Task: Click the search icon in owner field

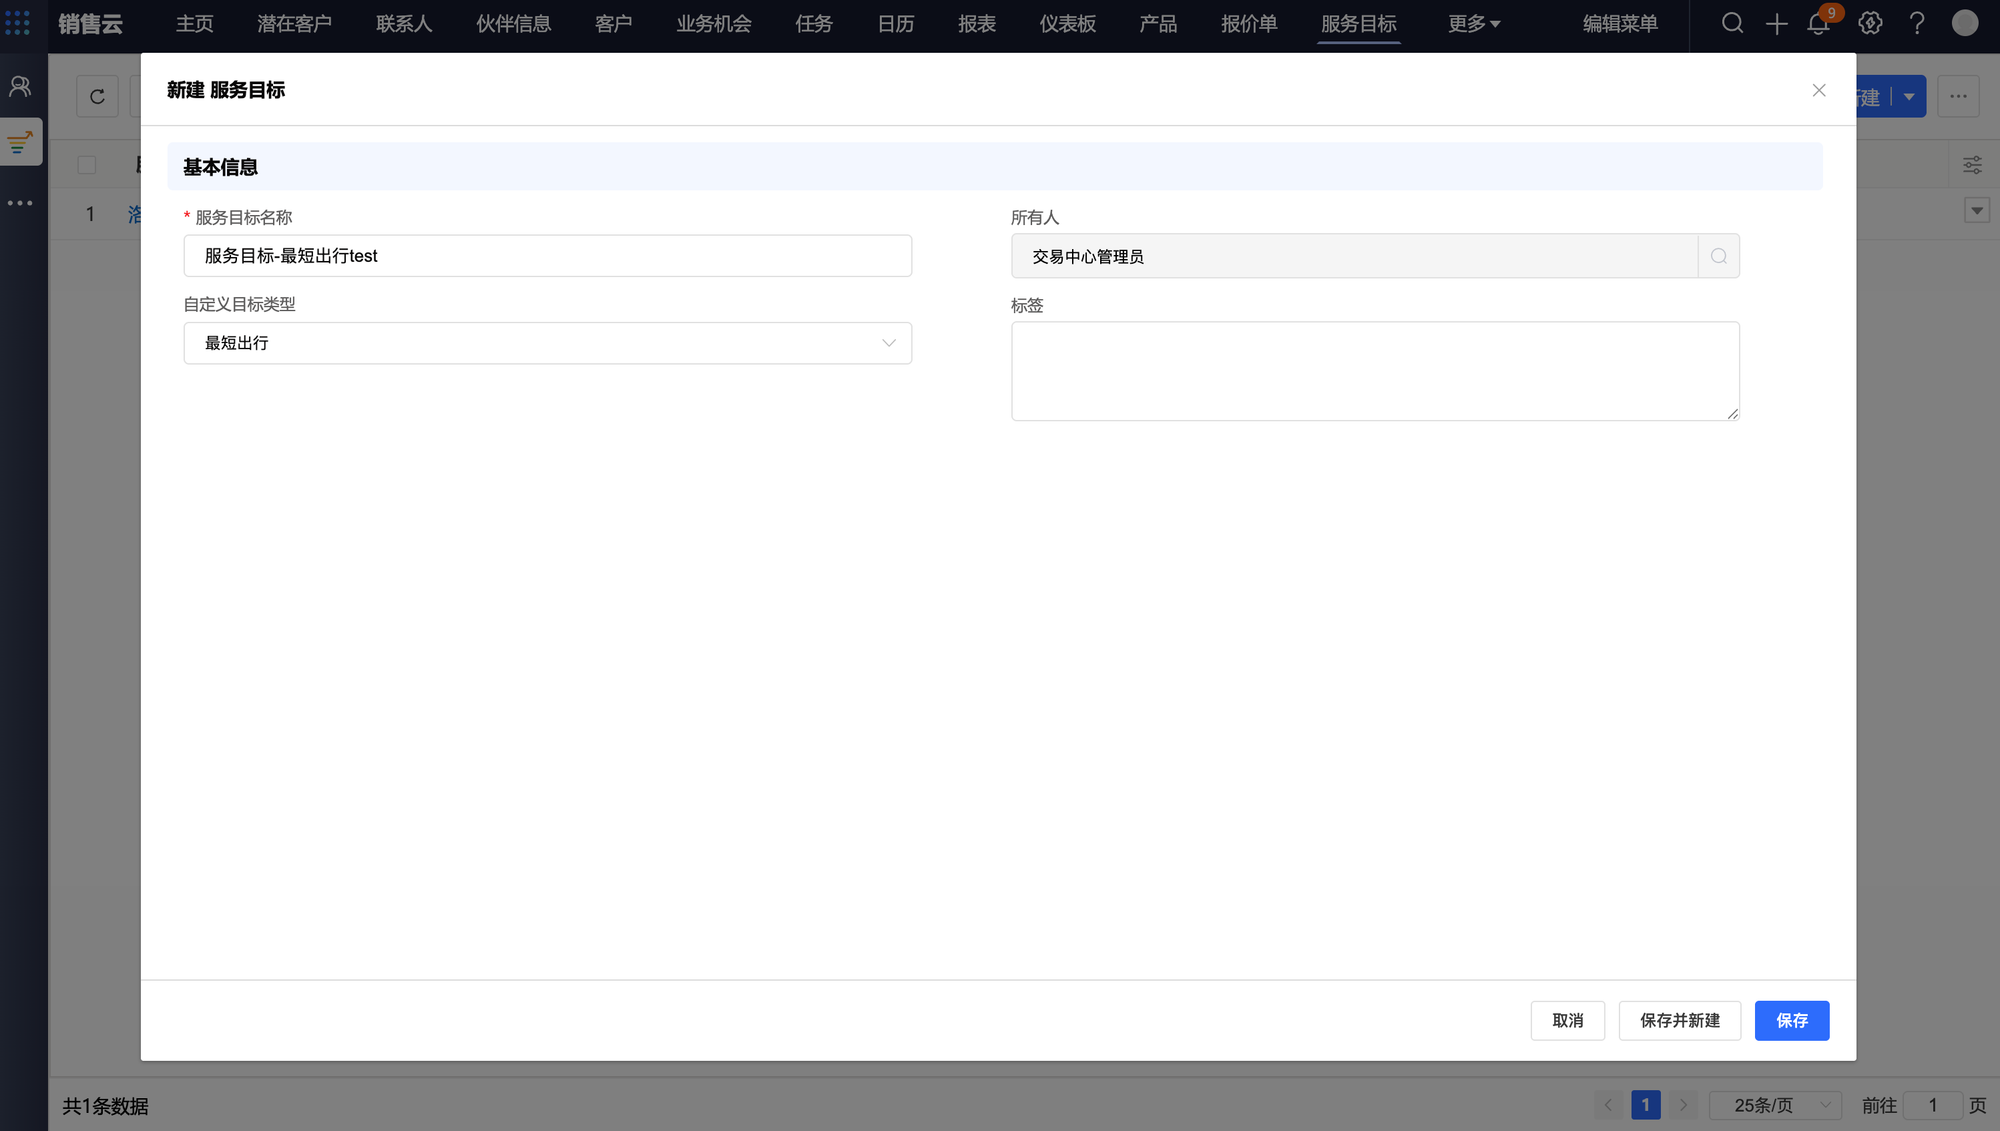Action: coord(1718,257)
